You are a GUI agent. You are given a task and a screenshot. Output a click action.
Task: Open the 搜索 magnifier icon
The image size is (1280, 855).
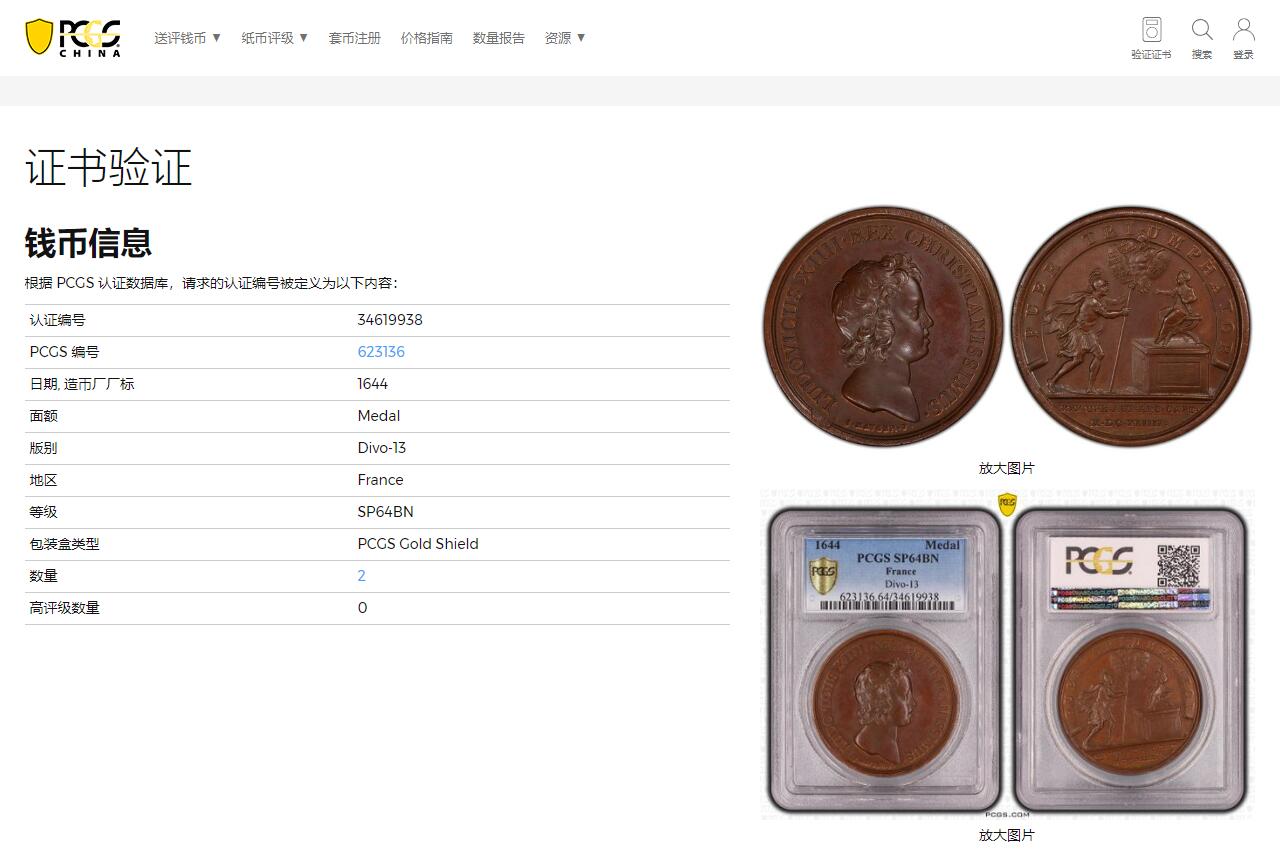[x=1202, y=39]
